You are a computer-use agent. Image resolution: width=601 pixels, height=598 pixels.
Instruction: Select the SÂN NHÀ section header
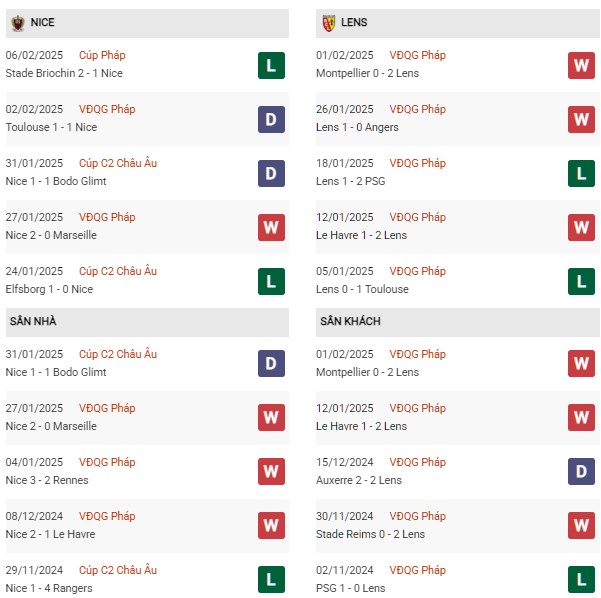point(147,321)
